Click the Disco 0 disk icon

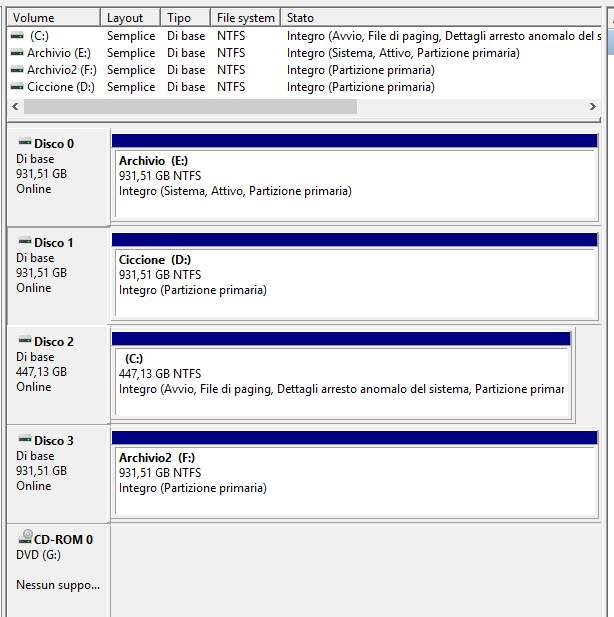point(24,143)
